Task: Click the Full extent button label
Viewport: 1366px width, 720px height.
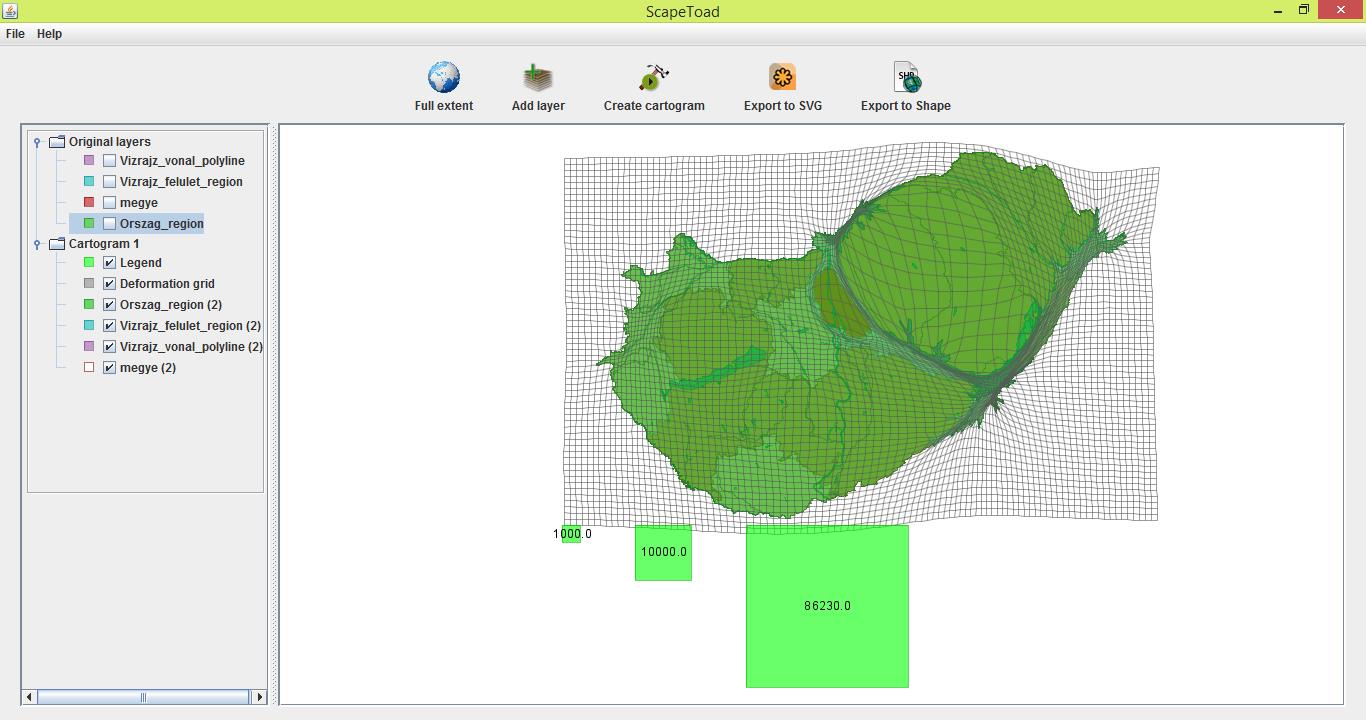Action: (444, 106)
